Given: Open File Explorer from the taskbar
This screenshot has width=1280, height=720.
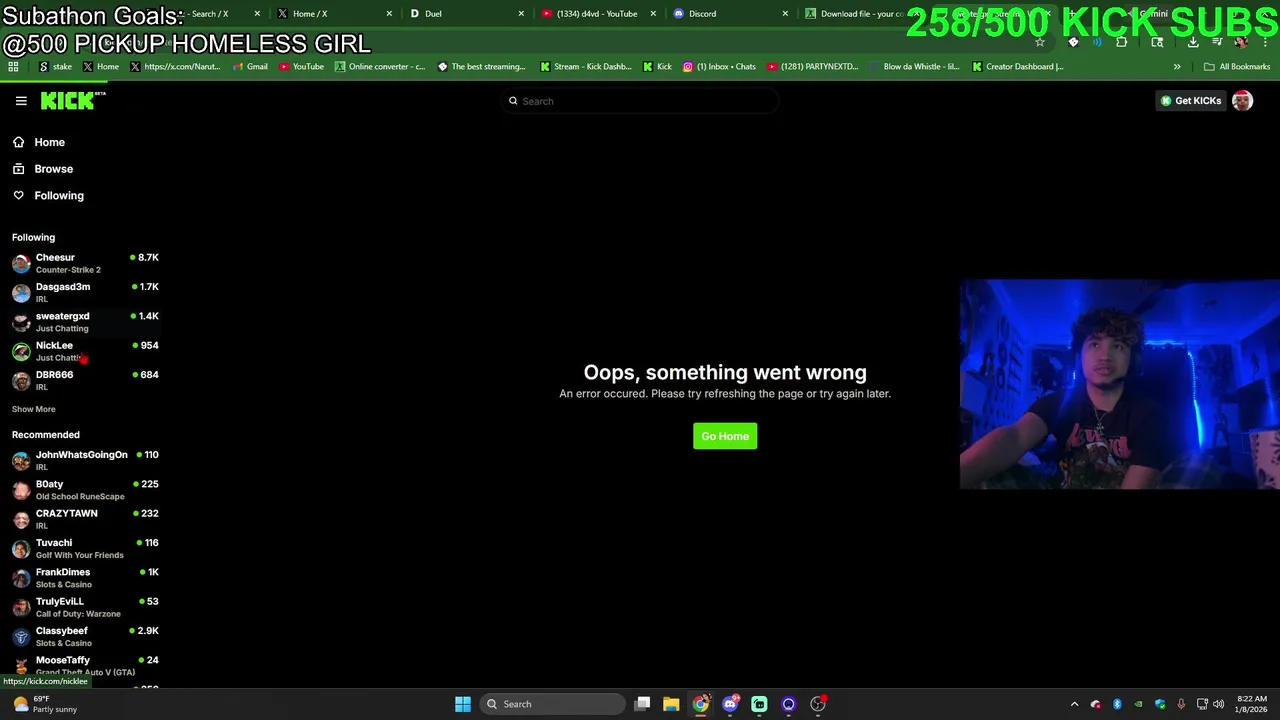Looking at the screenshot, I should 671,704.
